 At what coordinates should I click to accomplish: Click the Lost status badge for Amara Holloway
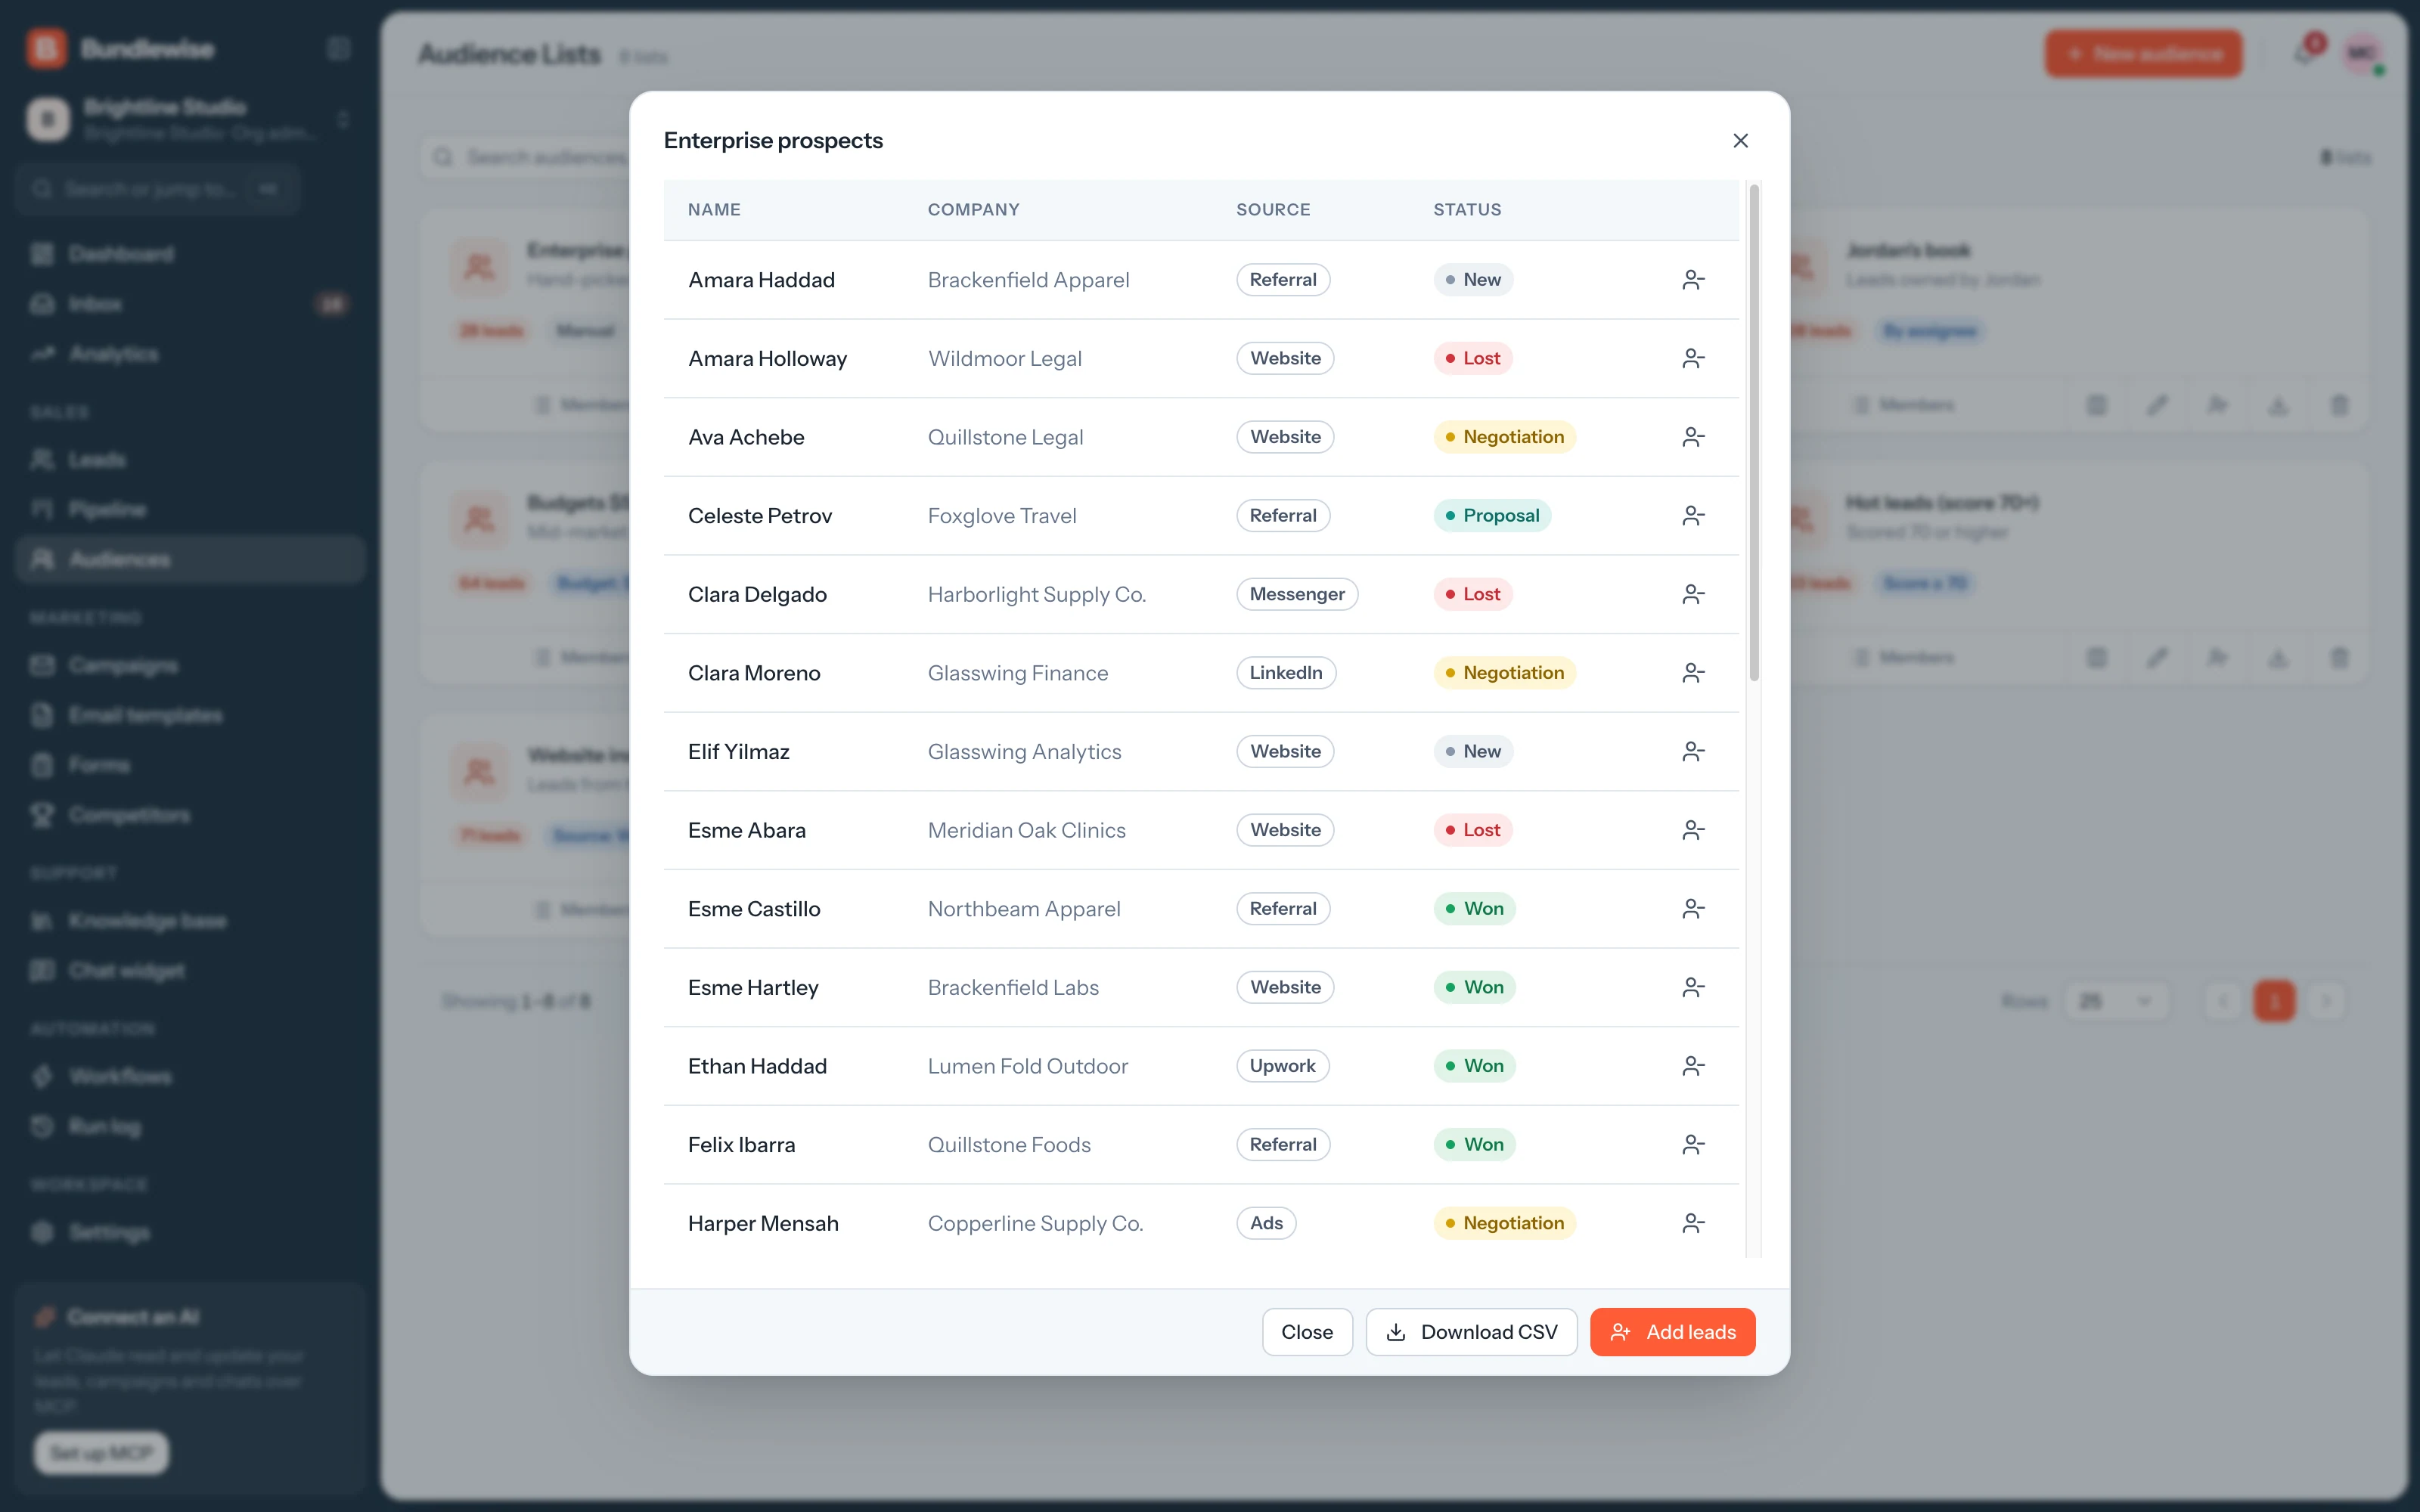tap(1473, 358)
